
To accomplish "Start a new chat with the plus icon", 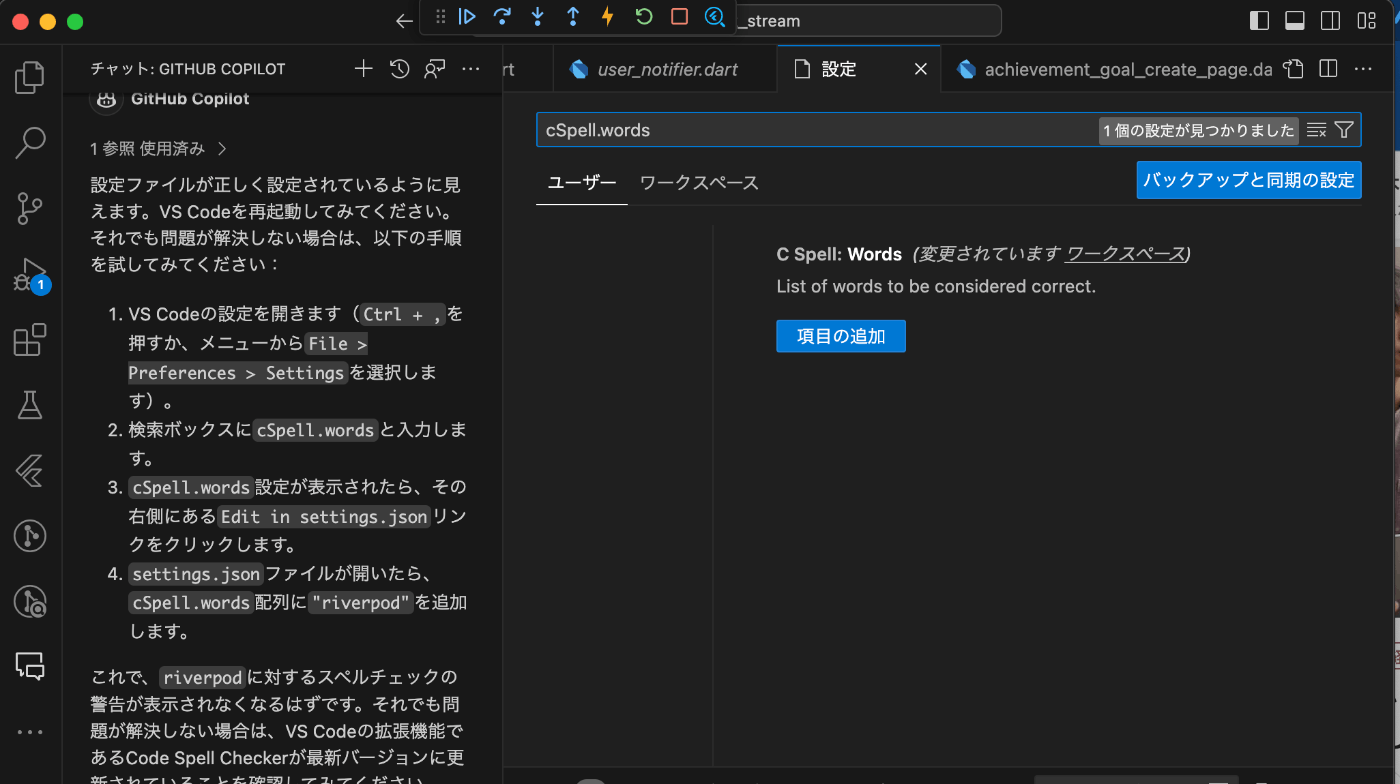I will point(364,69).
